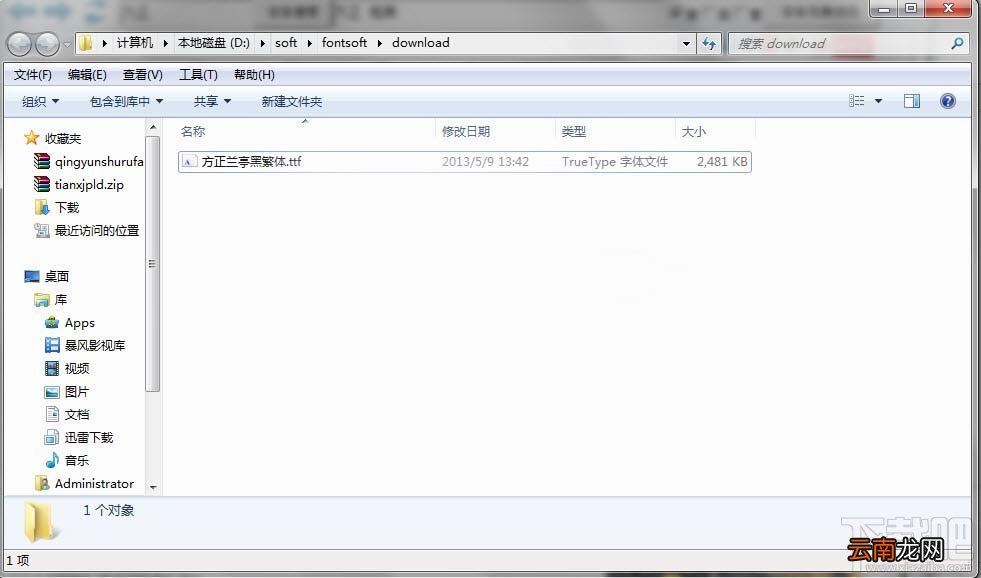
Task: Open tianxjpld.zip in favorites
Action: click(89, 185)
